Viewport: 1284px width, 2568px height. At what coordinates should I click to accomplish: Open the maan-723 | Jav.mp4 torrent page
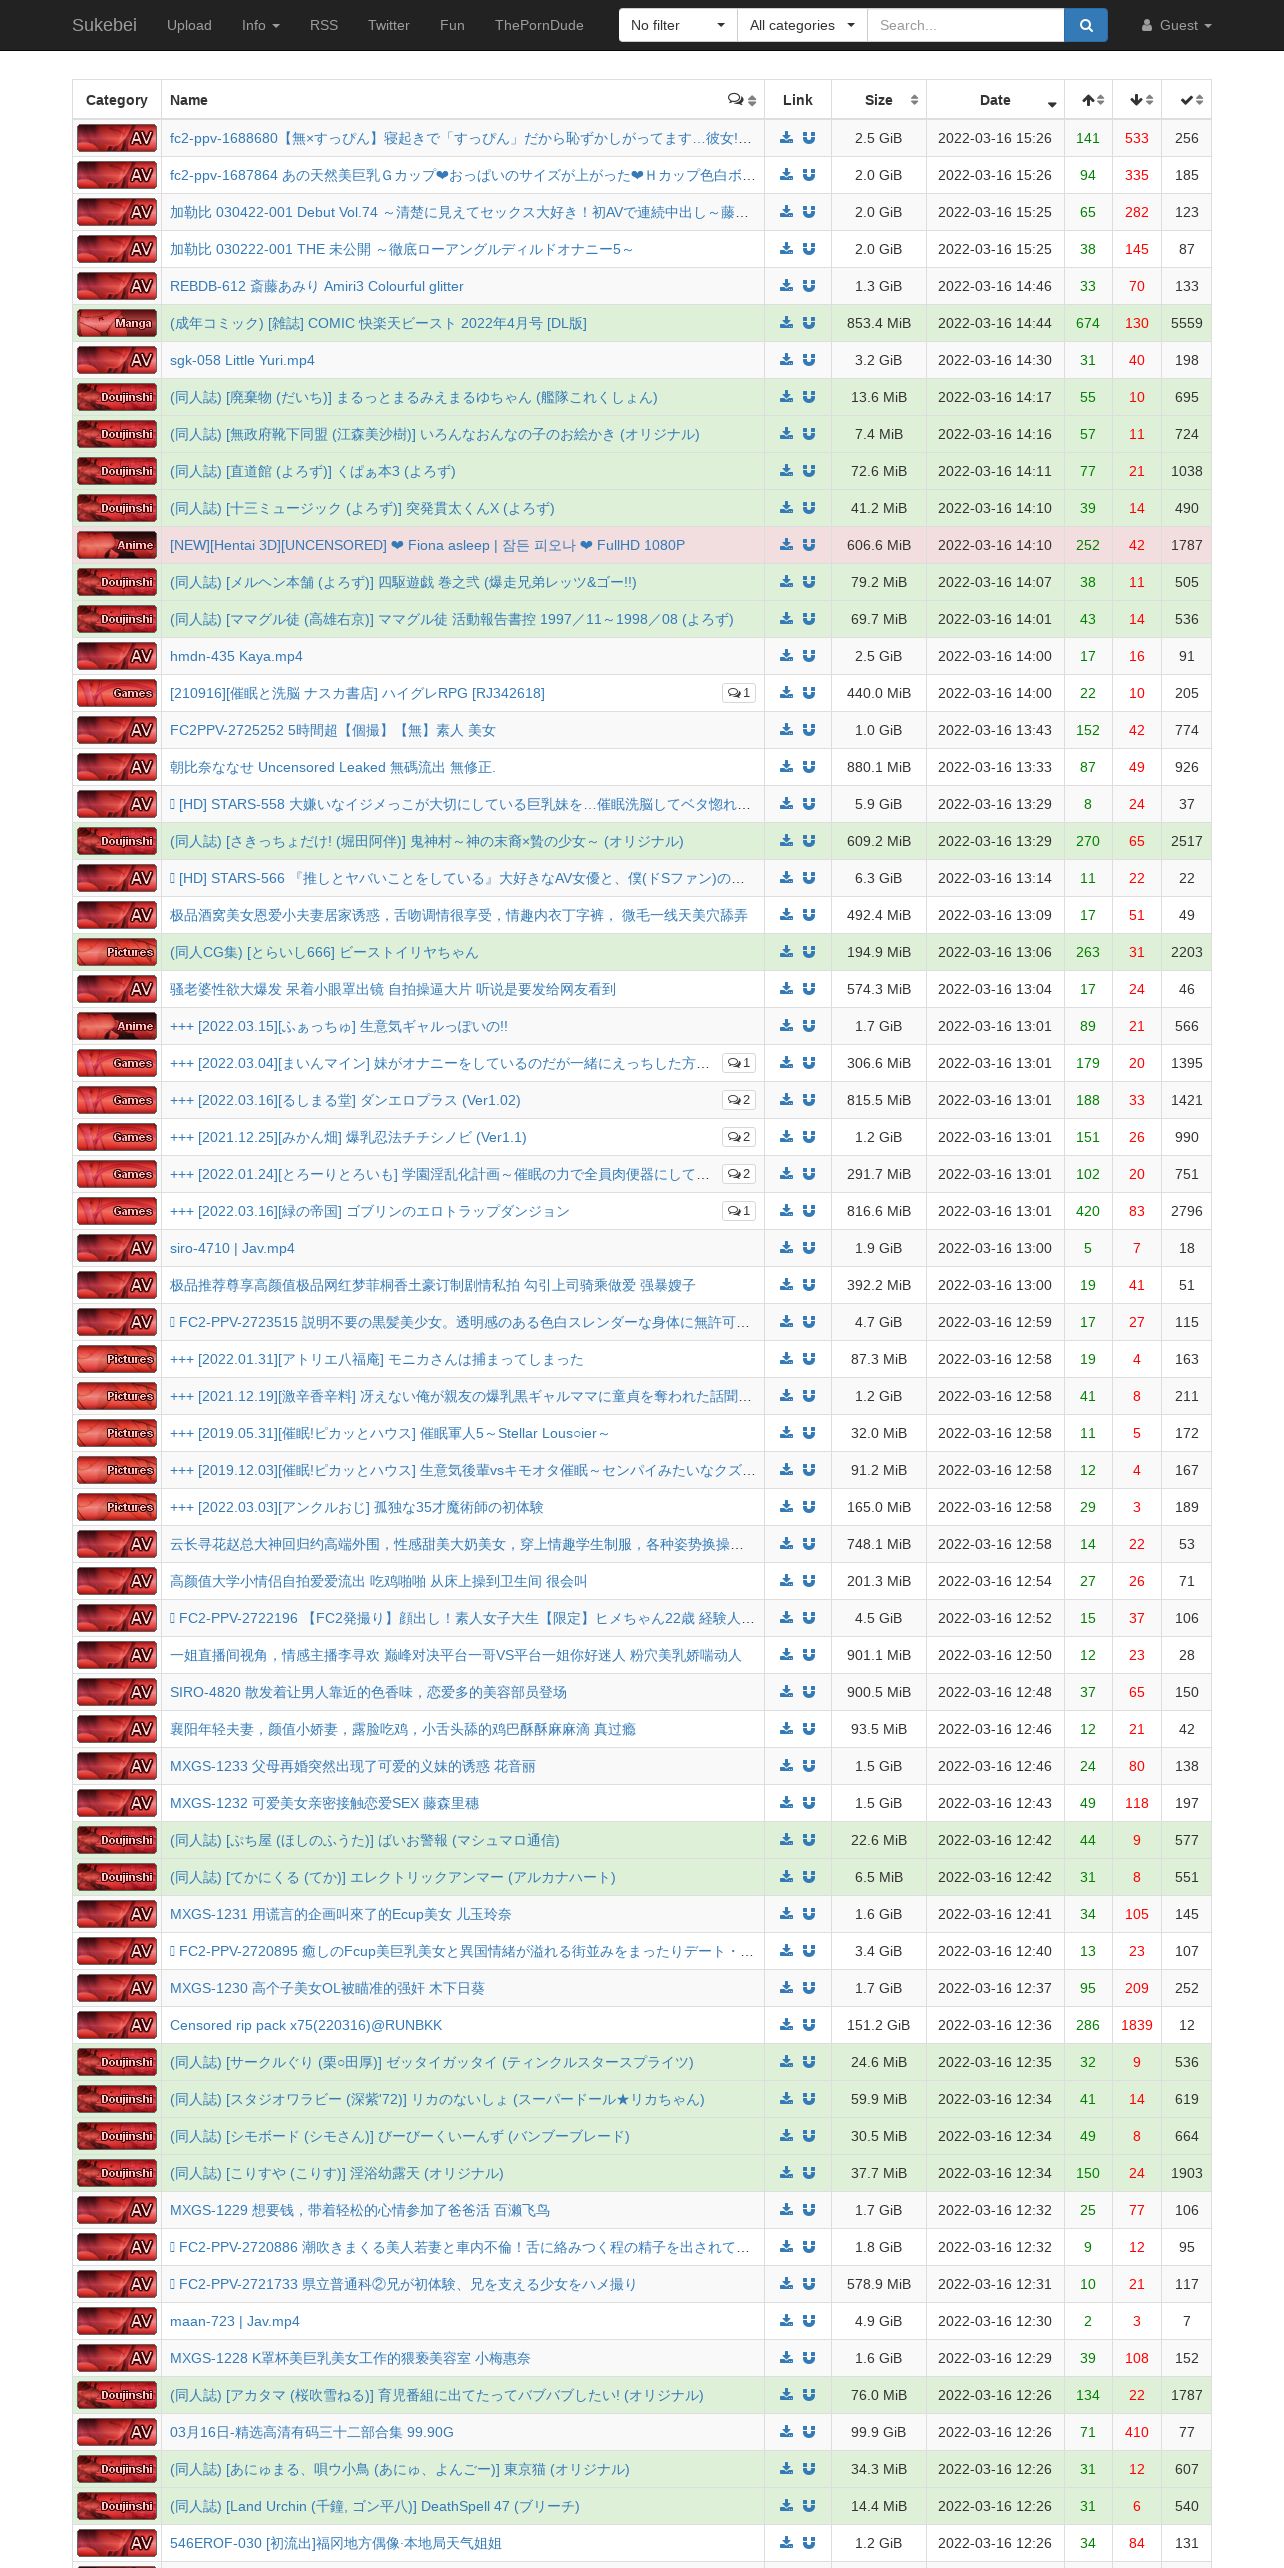click(235, 2321)
